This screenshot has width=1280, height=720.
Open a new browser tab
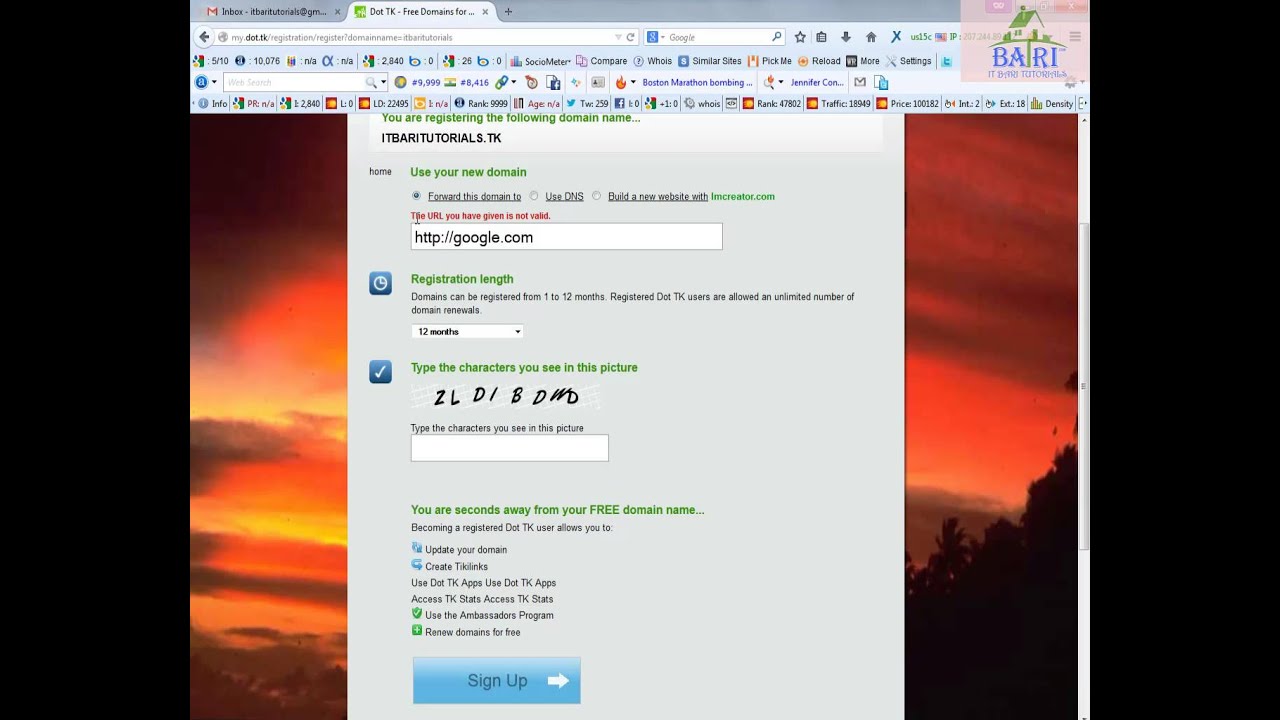pos(508,12)
